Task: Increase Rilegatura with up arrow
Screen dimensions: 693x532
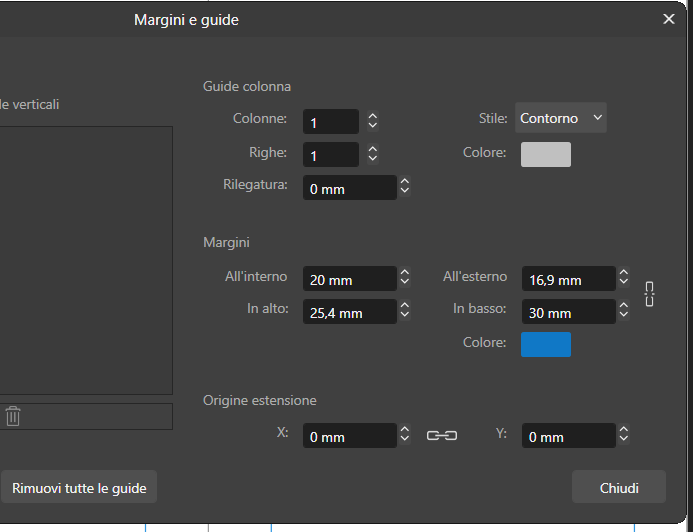Action: click(404, 182)
